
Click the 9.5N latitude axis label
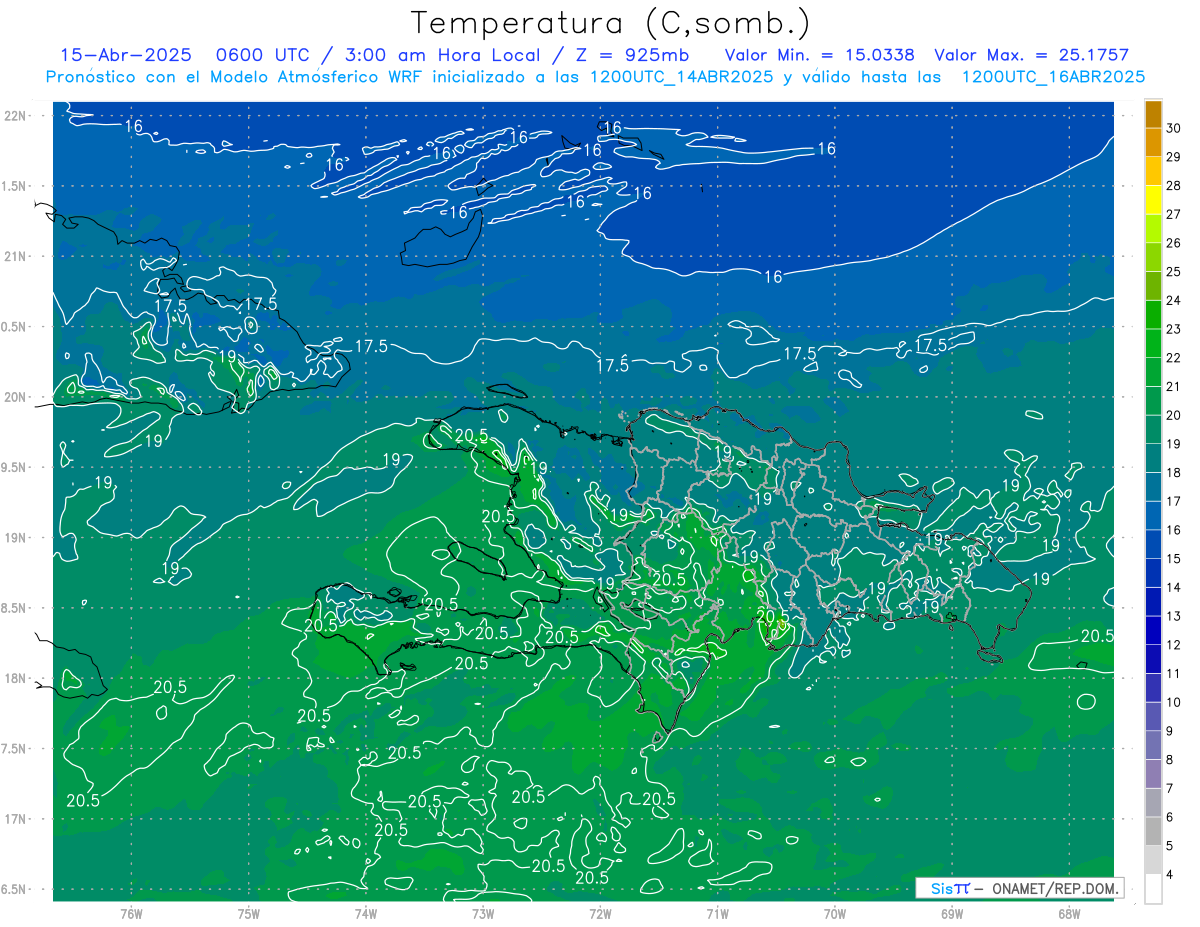tap(15, 467)
